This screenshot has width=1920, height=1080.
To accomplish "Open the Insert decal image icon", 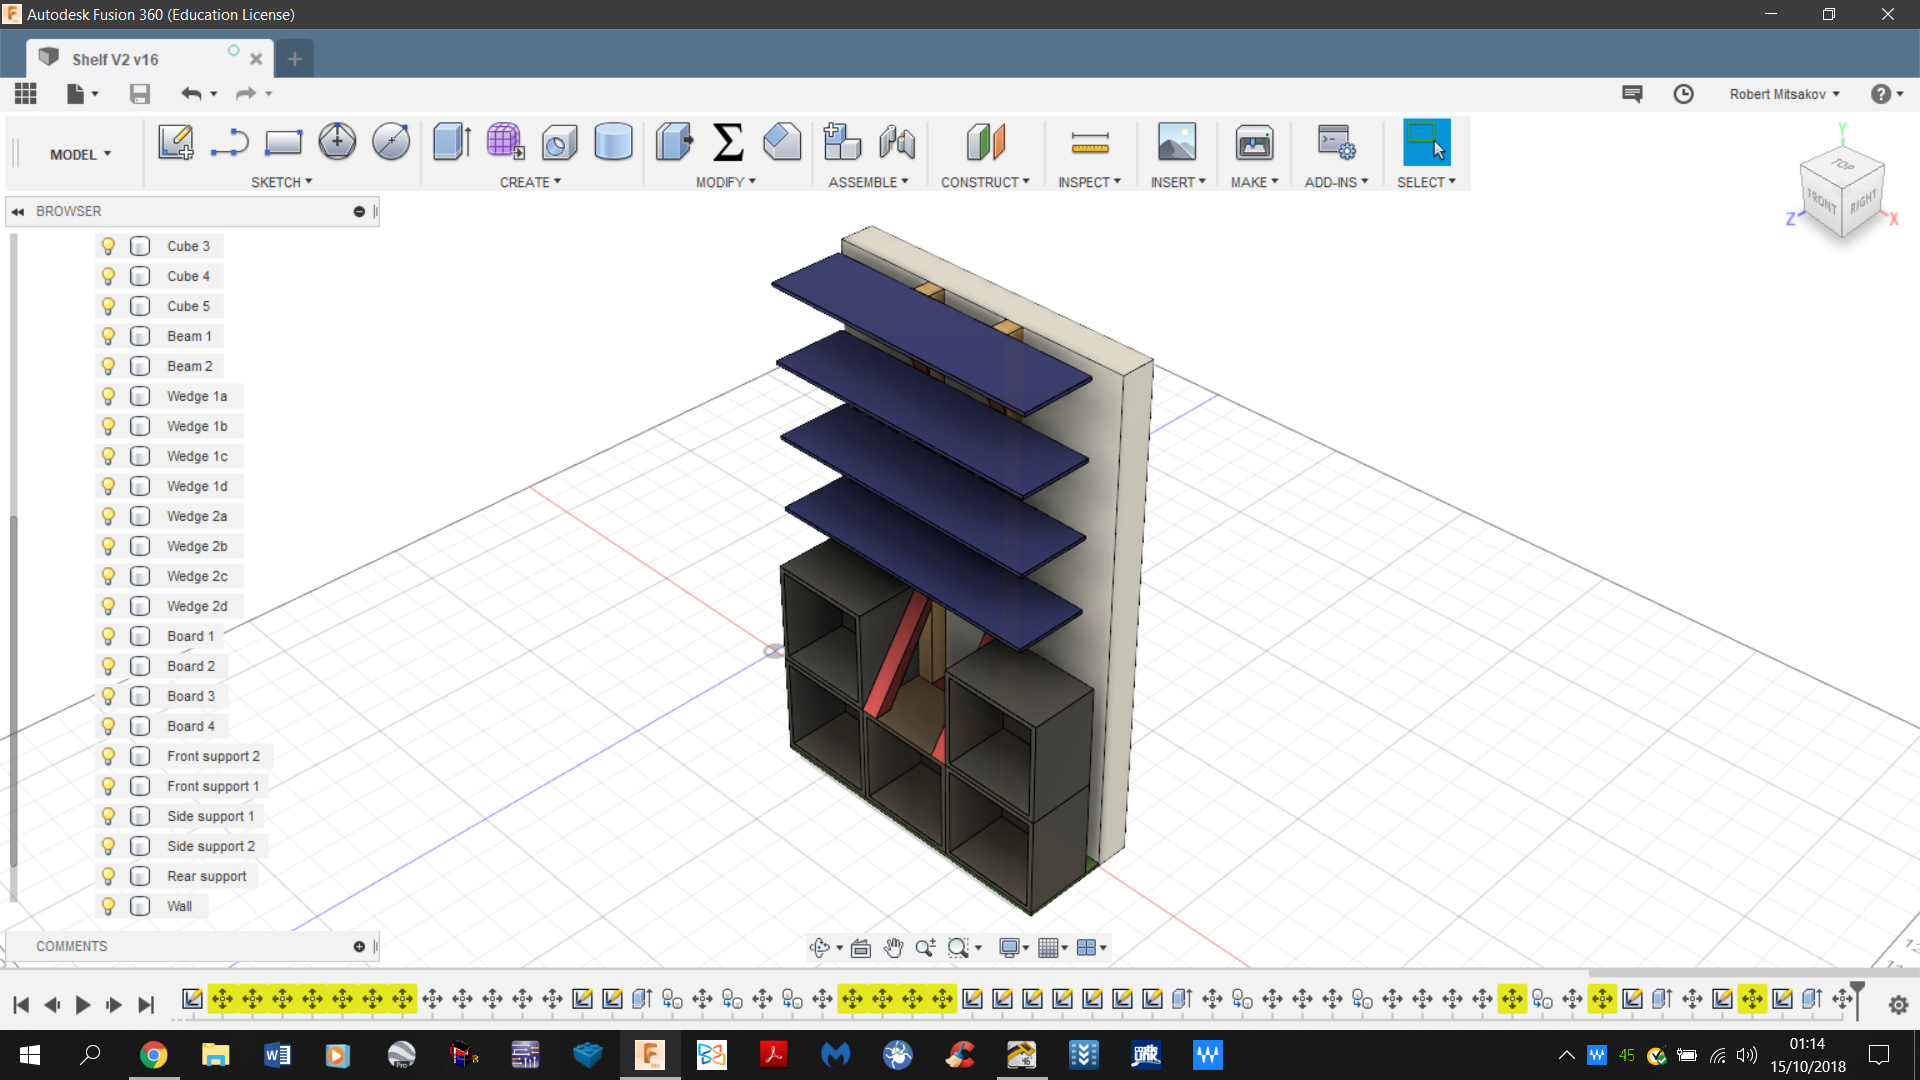I will click(x=1177, y=142).
